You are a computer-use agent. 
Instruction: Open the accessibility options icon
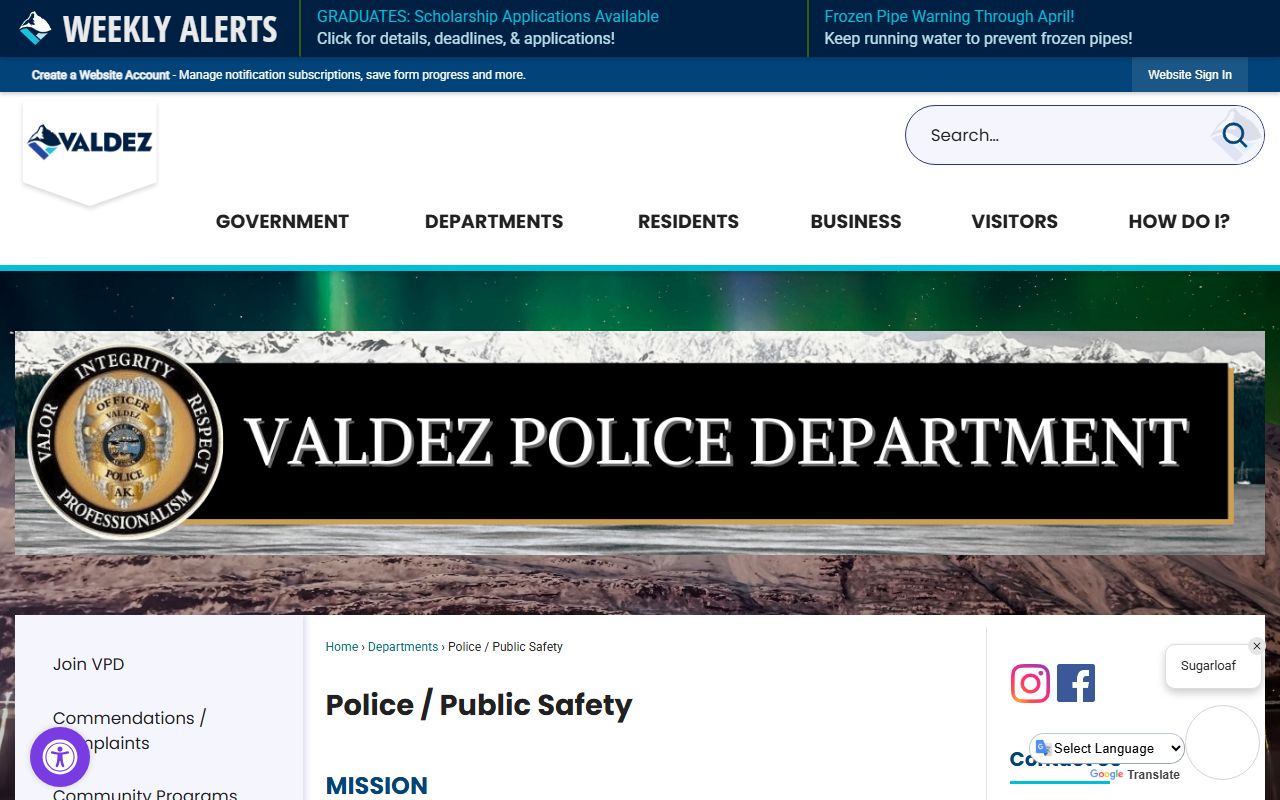60,757
